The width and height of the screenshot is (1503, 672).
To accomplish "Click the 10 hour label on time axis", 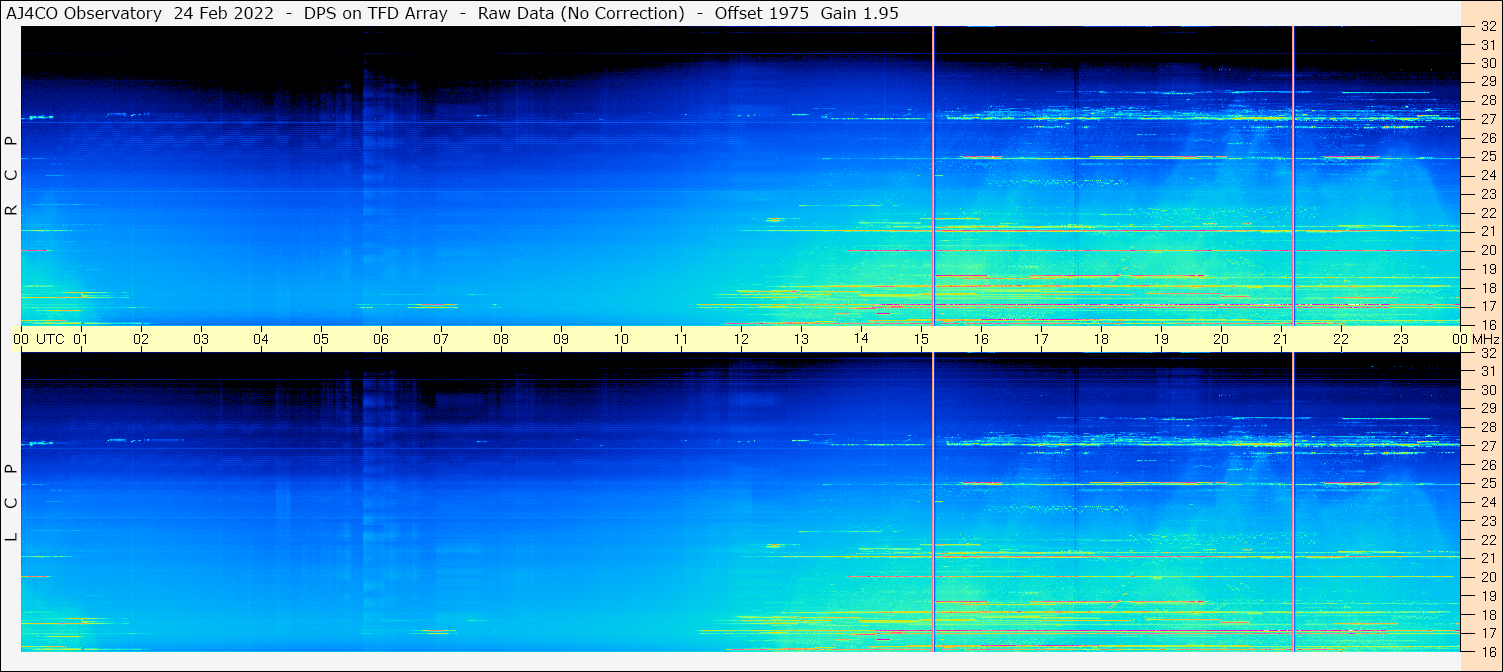I will tap(621, 339).
